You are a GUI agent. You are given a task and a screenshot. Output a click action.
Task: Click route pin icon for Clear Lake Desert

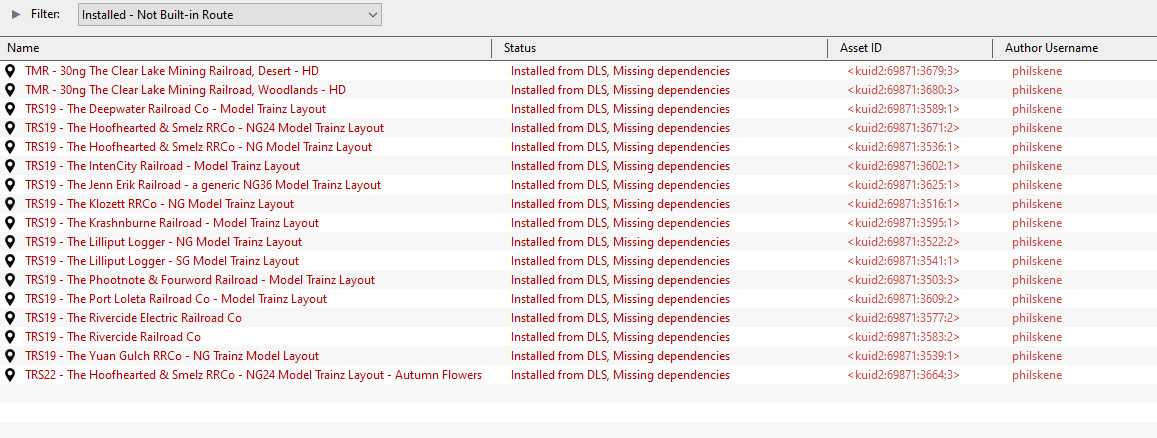tap(10, 71)
